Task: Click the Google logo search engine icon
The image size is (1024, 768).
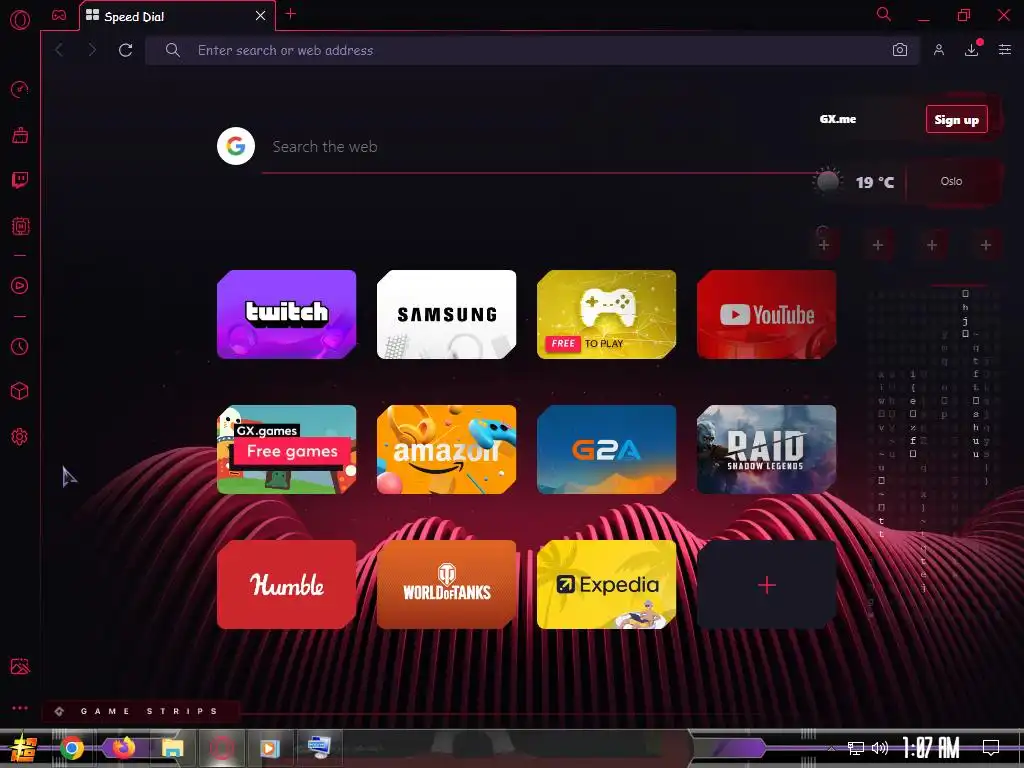Action: pos(236,146)
